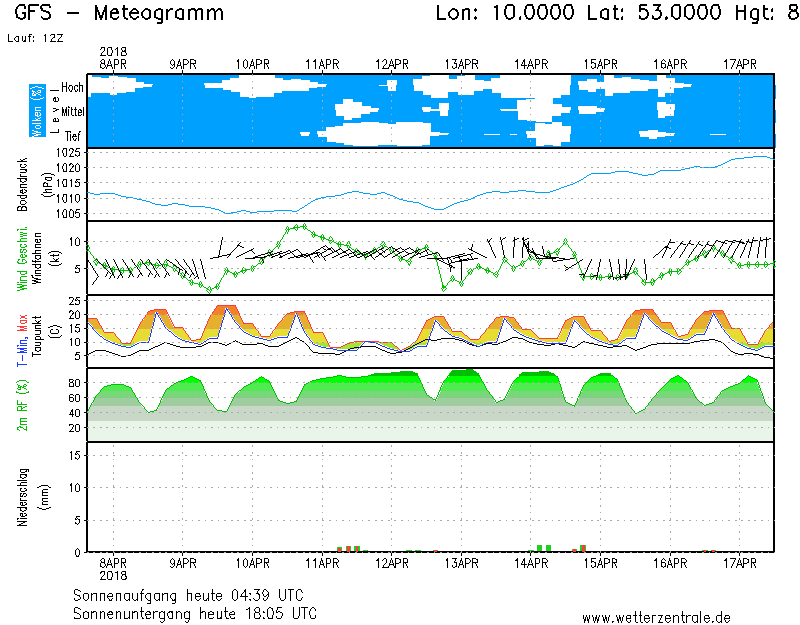Click the Sonnenaufgang heute 04:39 UTC text
Image resolution: width=800 pixels, height=625 pixels.
pyautogui.click(x=194, y=595)
